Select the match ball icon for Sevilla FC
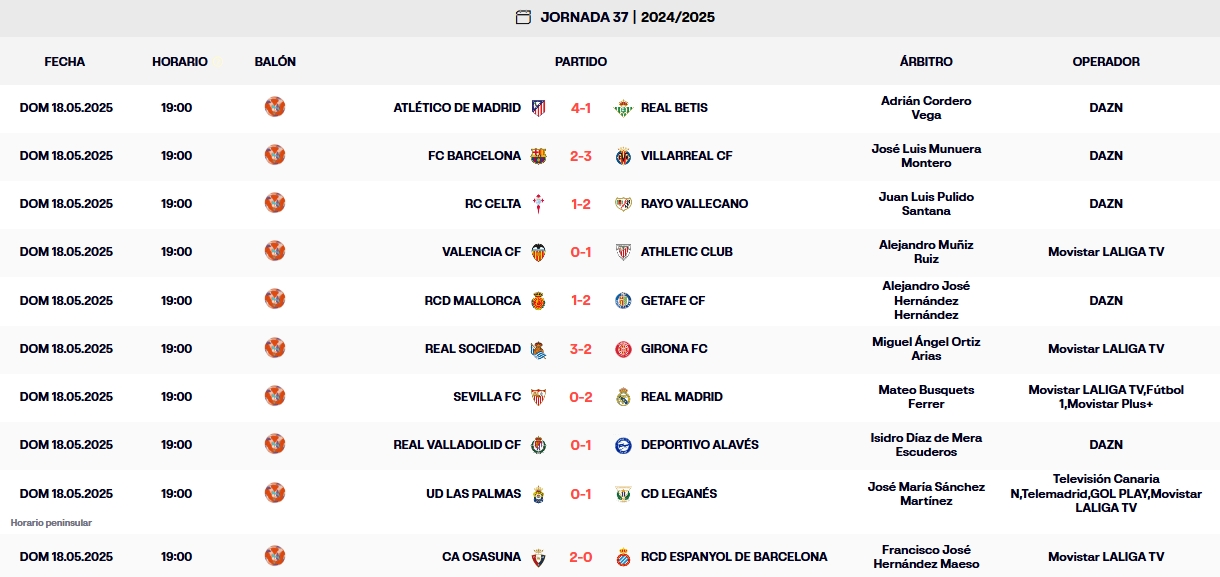The width and height of the screenshot is (1220, 577). coord(275,396)
